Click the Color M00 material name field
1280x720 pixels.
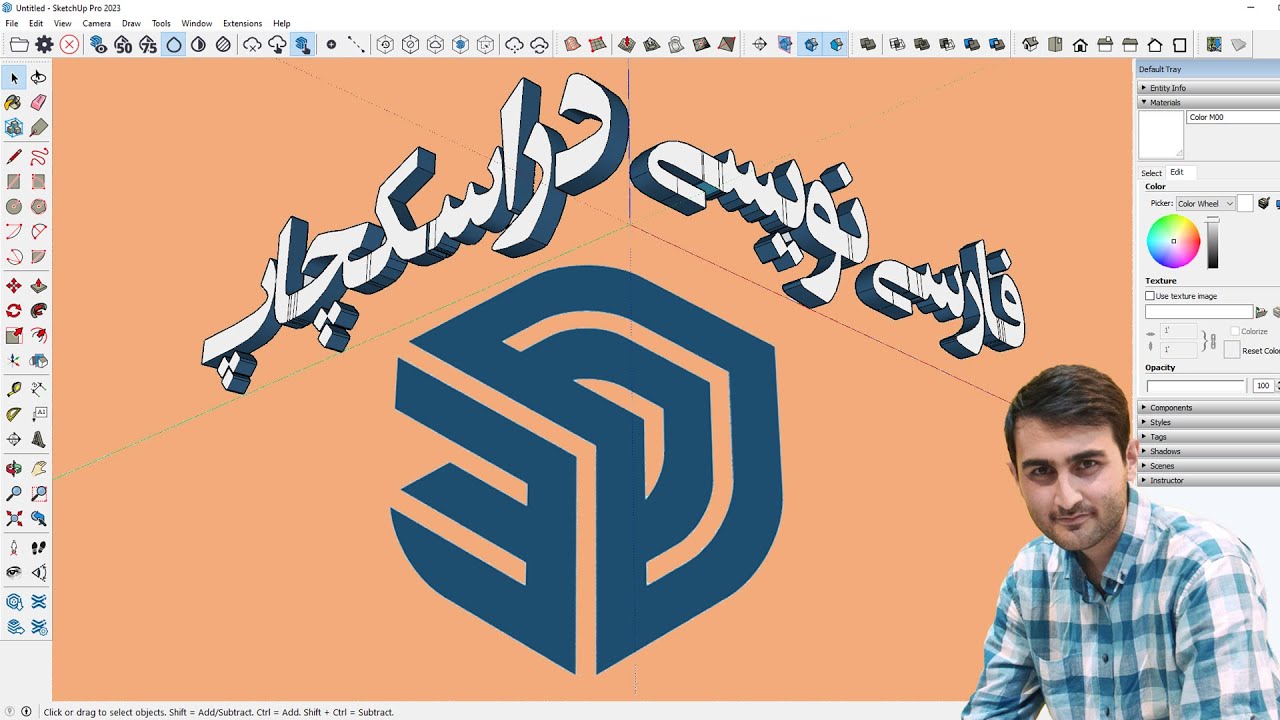(x=1233, y=117)
